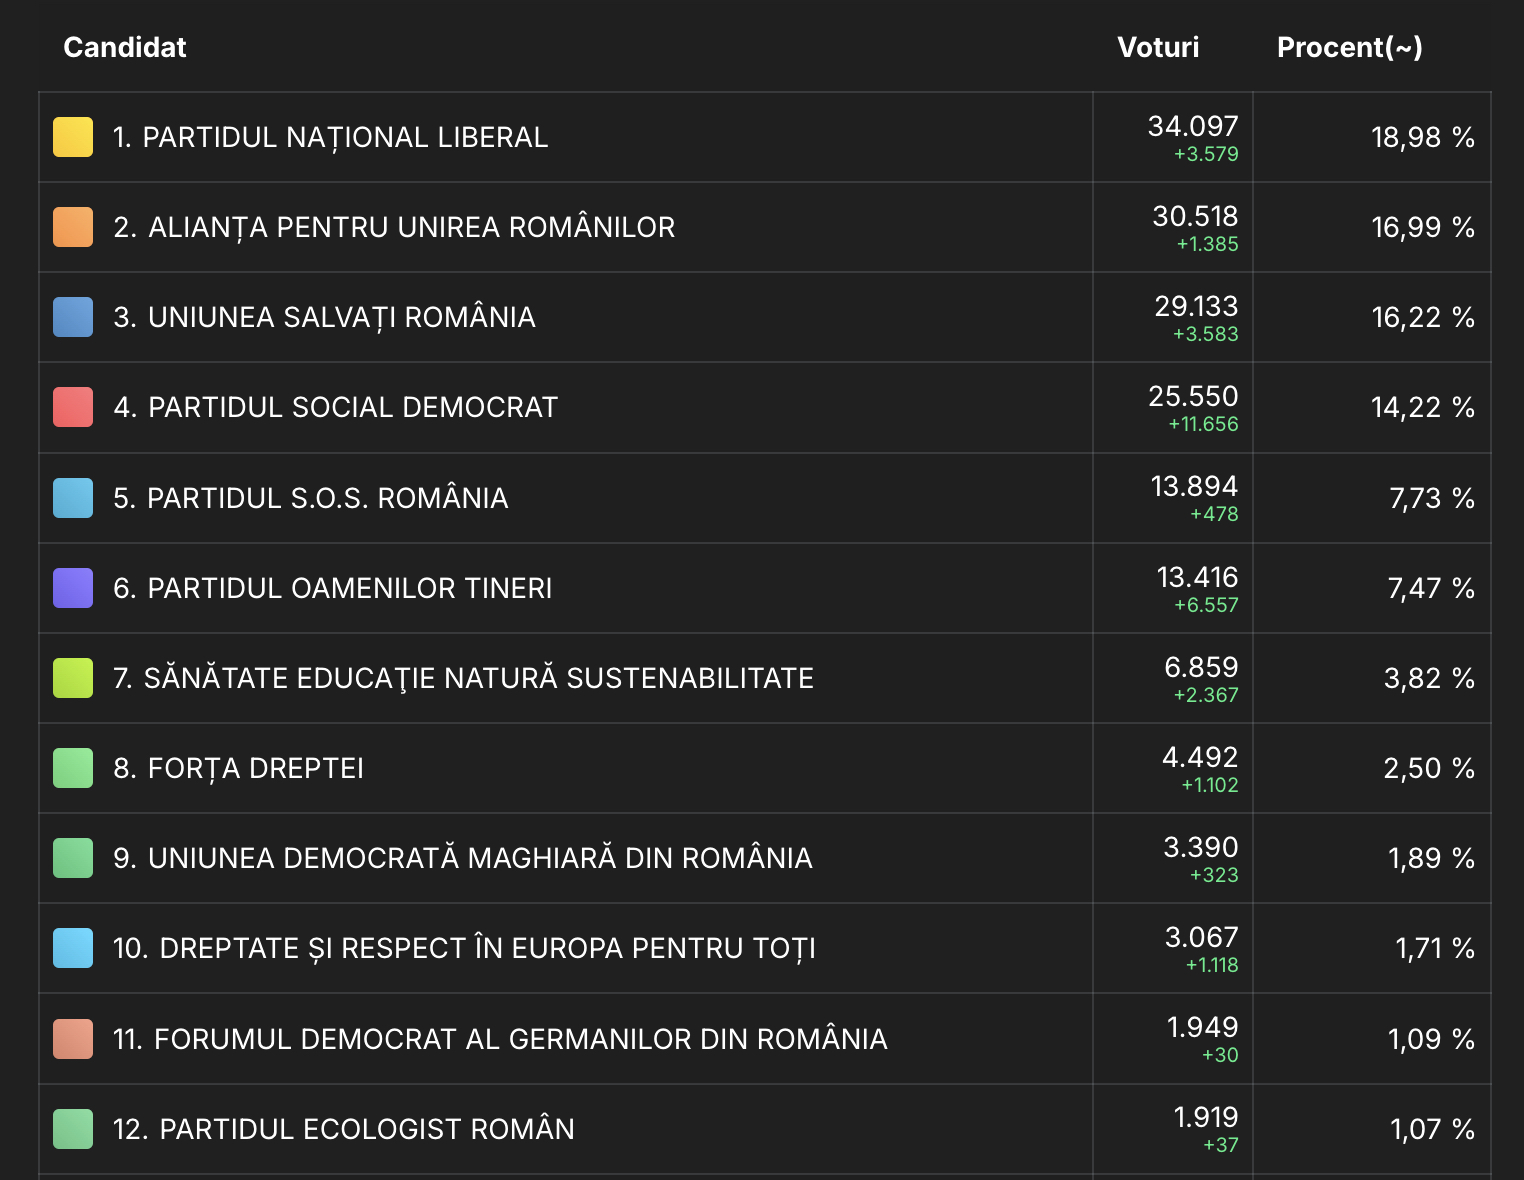
Task: Select the 3. UNIUNEA SALVAȚI ROMÂNIA name
Action: (x=324, y=318)
